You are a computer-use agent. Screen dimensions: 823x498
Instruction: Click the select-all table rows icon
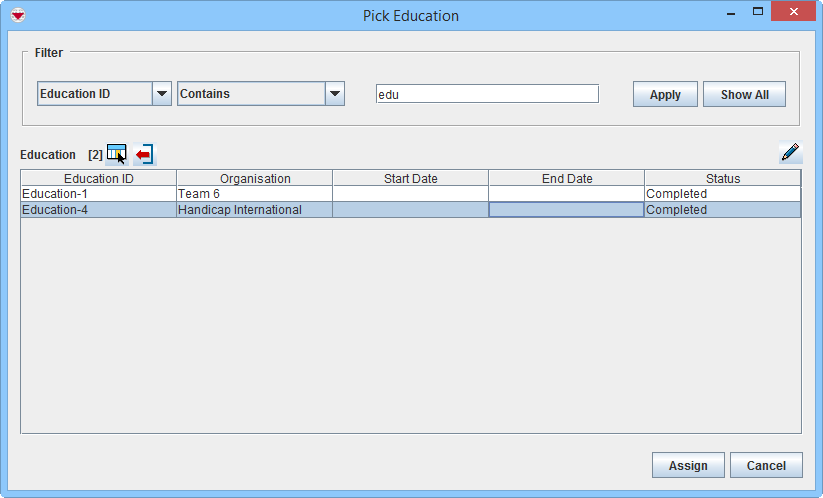[x=116, y=154]
